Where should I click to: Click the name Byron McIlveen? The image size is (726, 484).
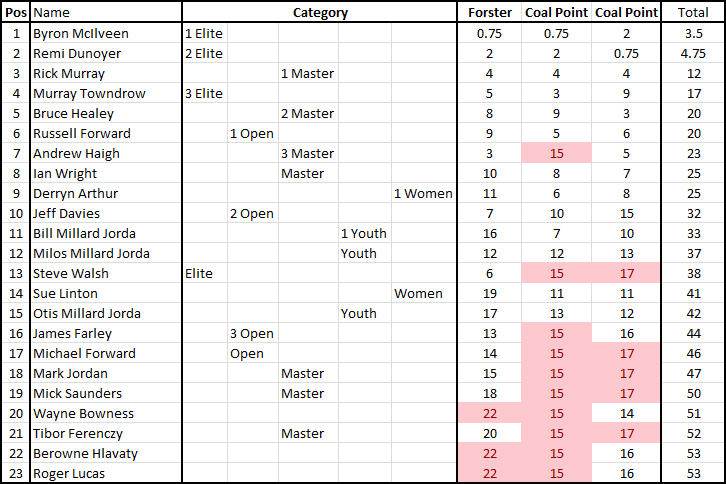coord(81,33)
